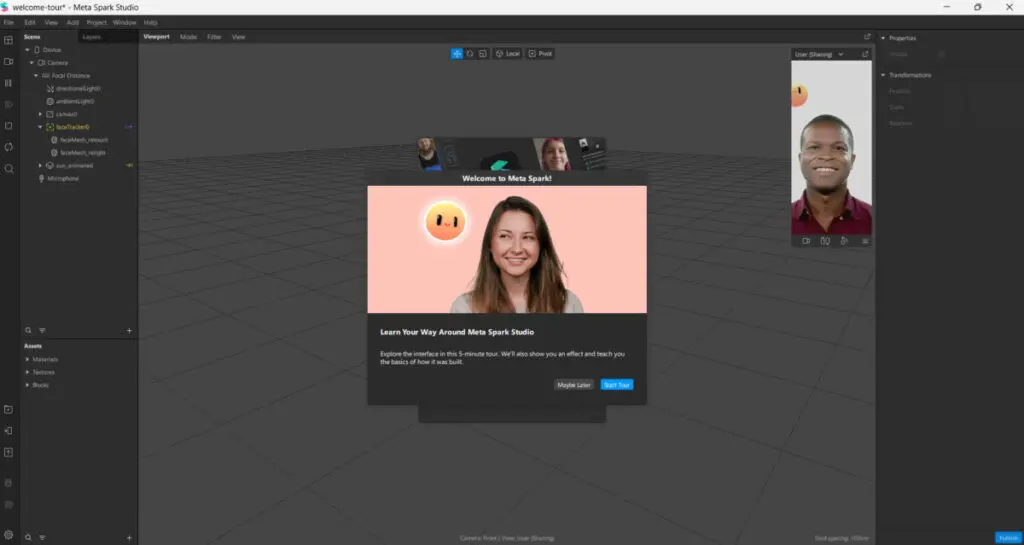Expand the Textures assets folder

(27, 372)
